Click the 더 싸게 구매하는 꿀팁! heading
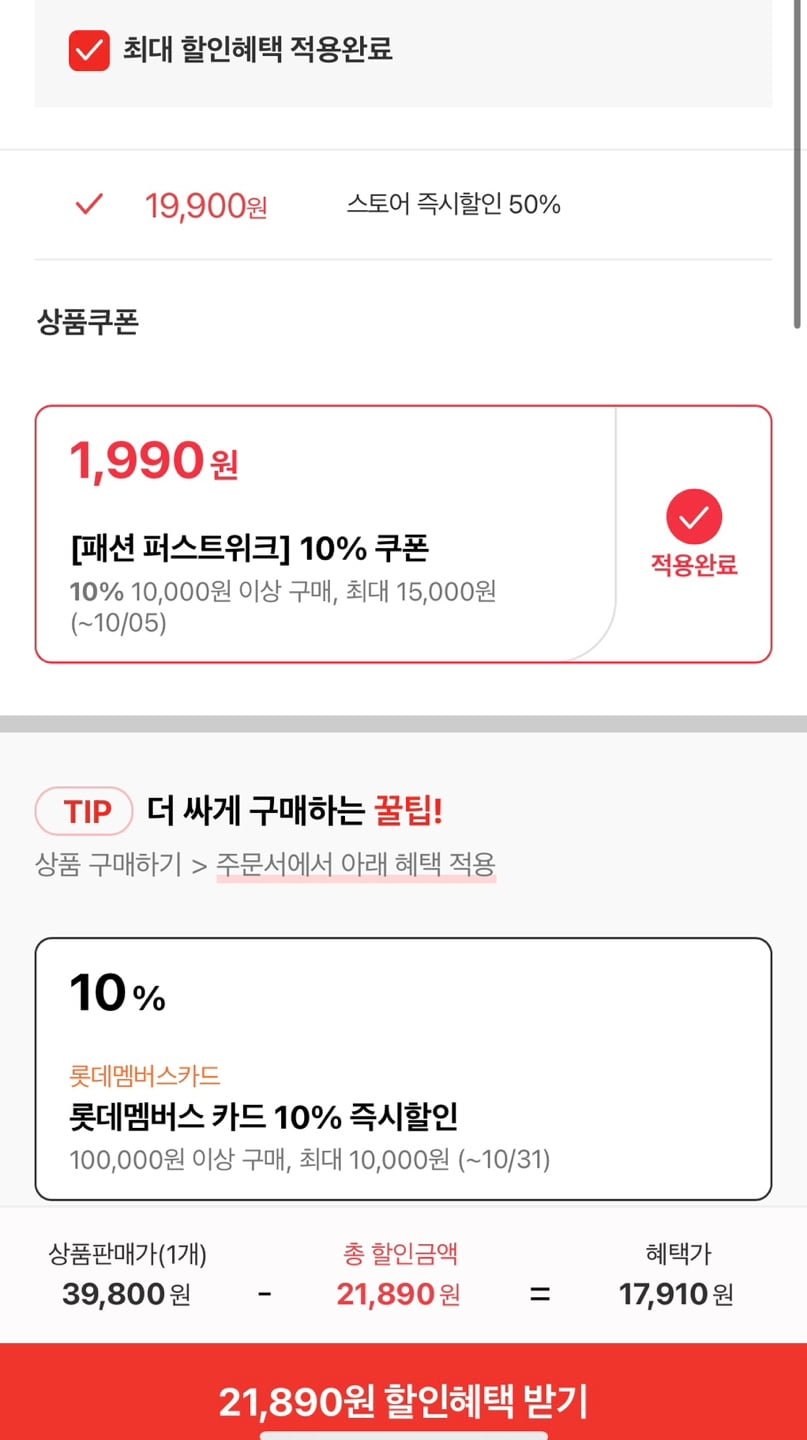Viewport: 807px width, 1440px height. [294, 811]
